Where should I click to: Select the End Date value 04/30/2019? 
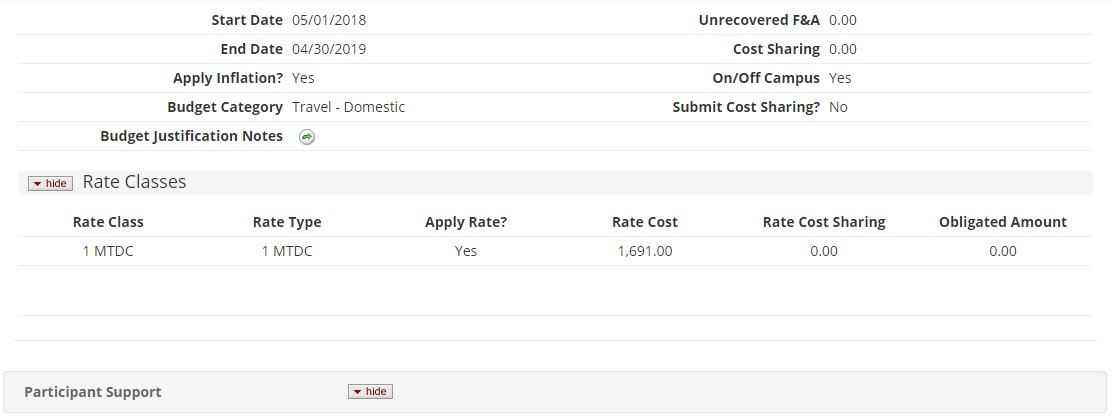pos(329,49)
